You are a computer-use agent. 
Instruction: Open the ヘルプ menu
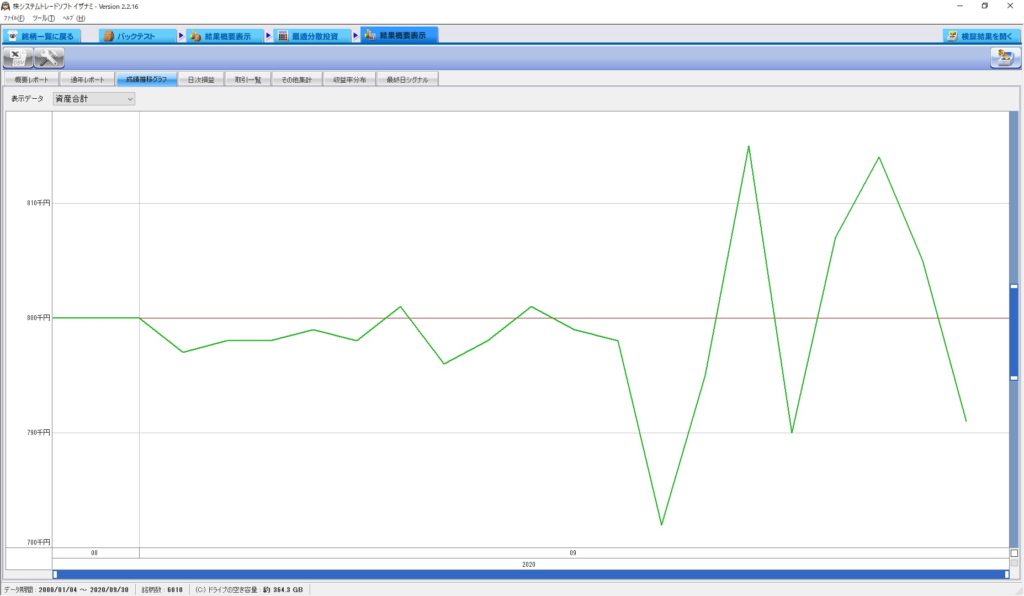74,18
